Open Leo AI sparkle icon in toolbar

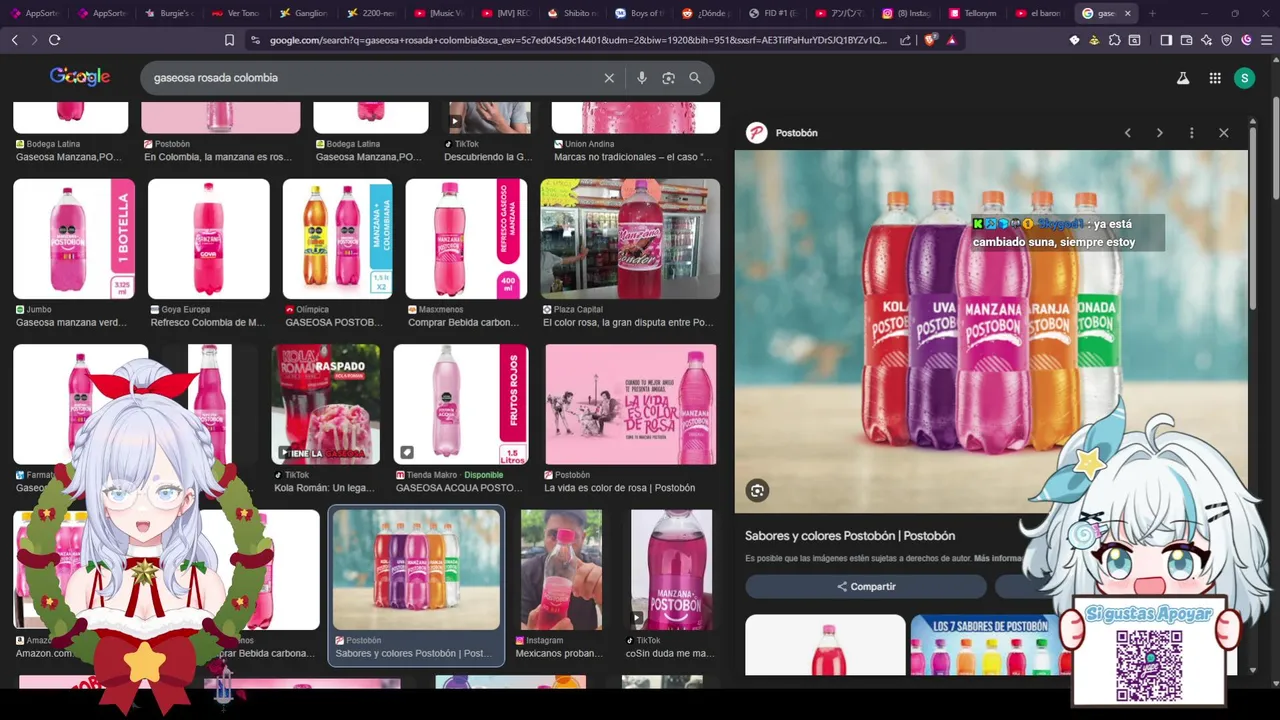tap(1206, 40)
